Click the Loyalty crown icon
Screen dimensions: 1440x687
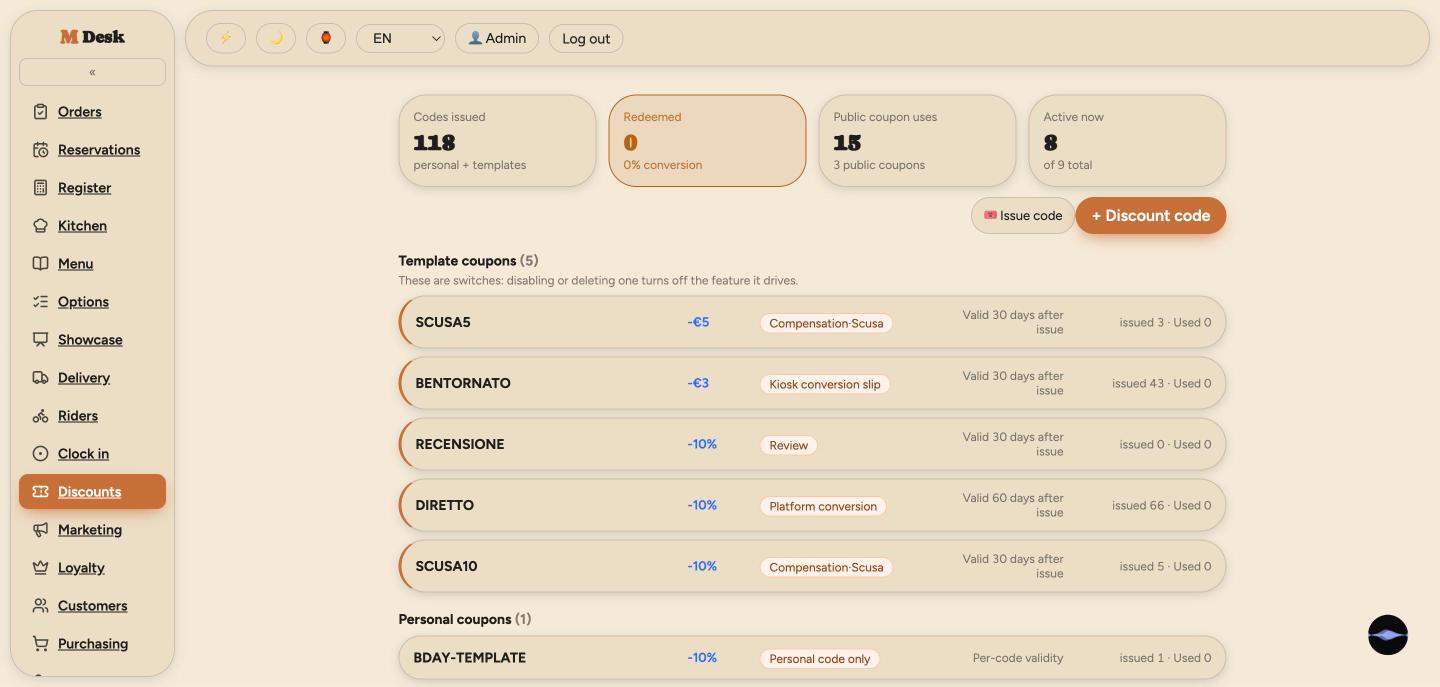tap(40, 568)
